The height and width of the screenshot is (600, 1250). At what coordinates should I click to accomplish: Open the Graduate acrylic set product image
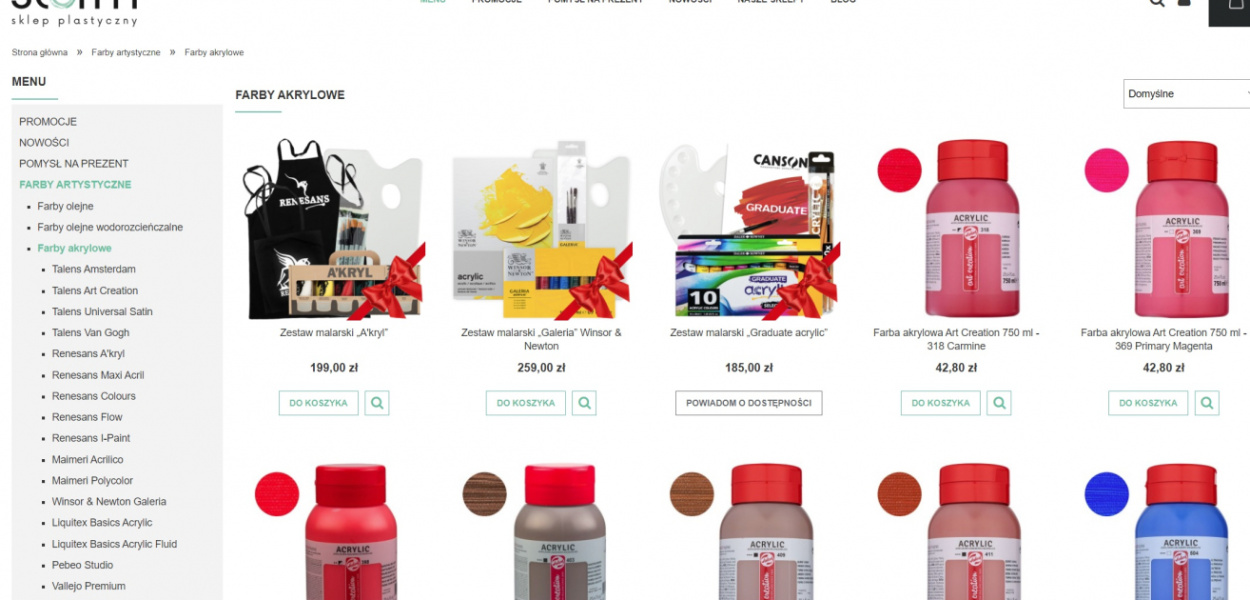pos(749,230)
